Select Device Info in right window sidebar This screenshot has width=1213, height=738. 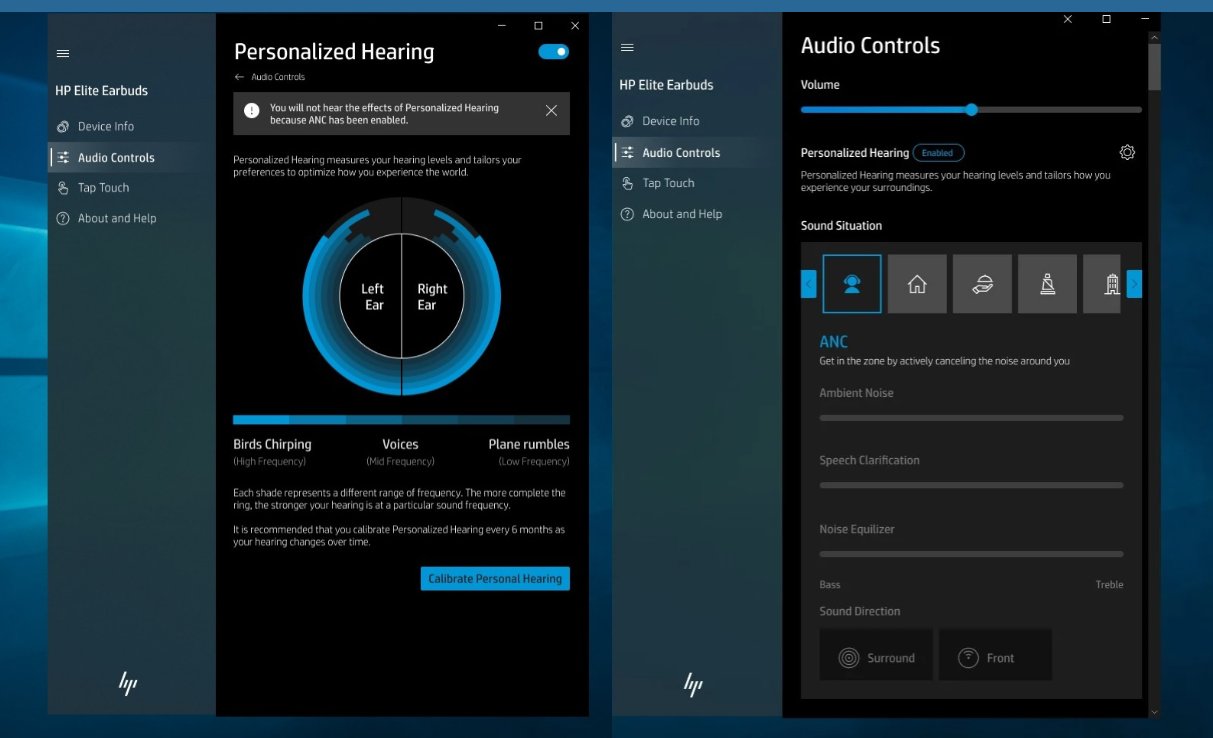point(696,121)
